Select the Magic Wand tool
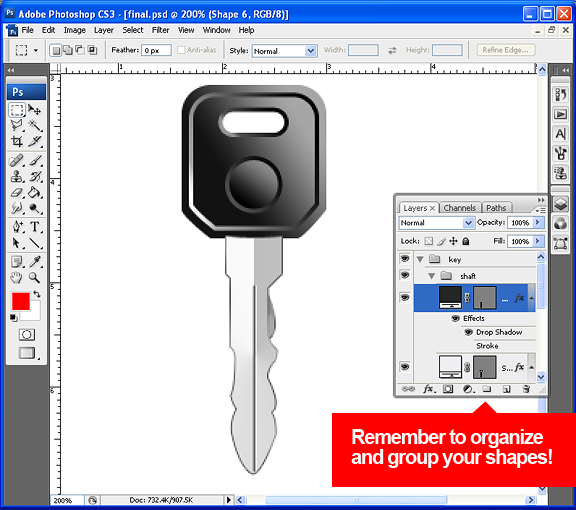The height and width of the screenshot is (510, 576). (x=35, y=125)
